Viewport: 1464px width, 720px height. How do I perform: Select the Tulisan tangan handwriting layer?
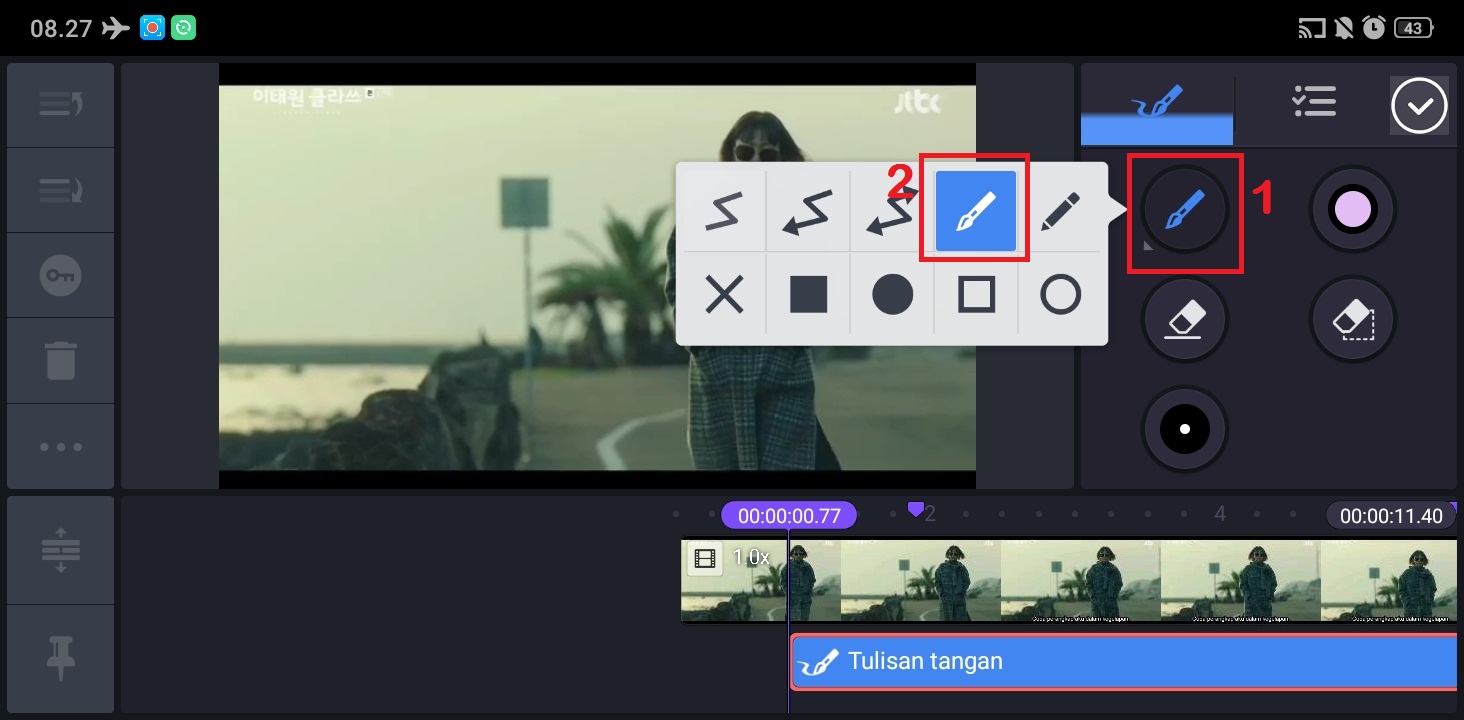point(1124,661)
